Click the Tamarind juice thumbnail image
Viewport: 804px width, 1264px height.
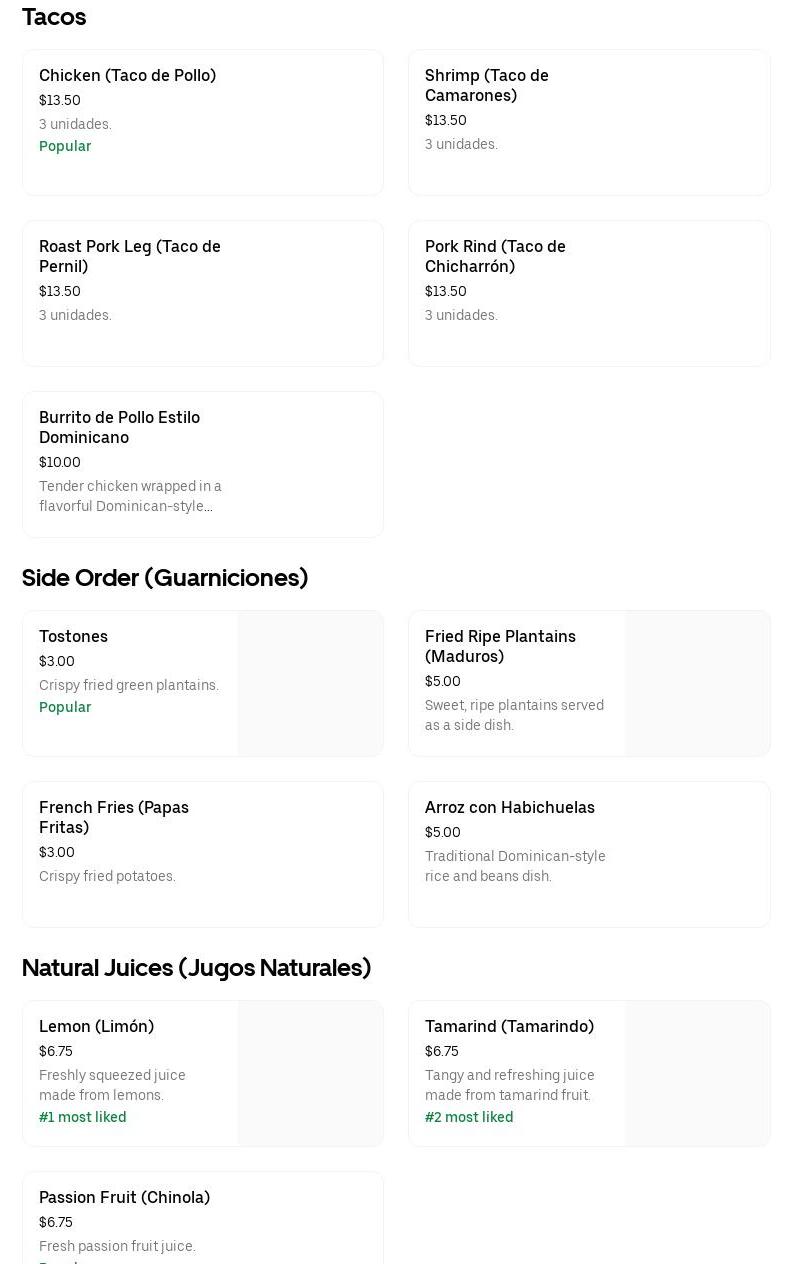pos(697,1074)
